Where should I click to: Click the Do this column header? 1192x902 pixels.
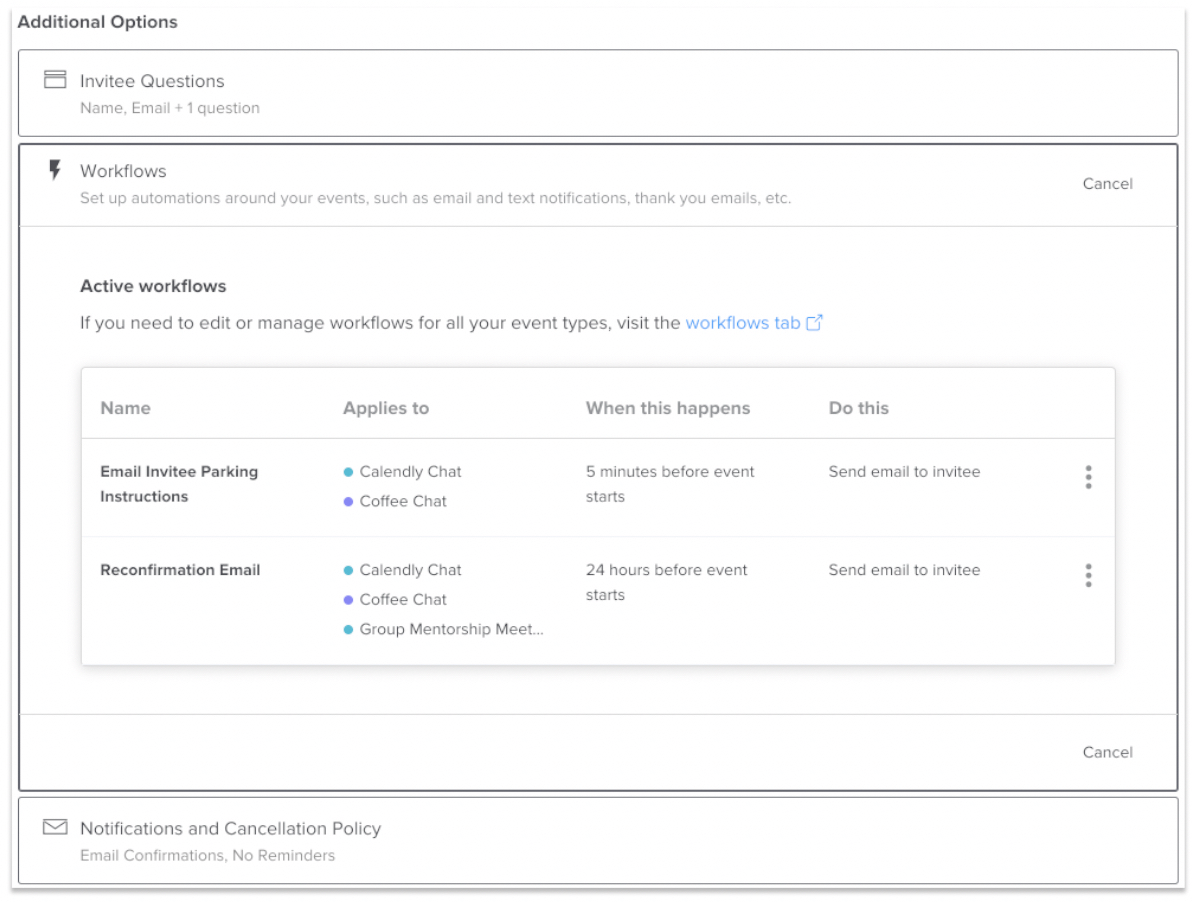tap(858, 408)
